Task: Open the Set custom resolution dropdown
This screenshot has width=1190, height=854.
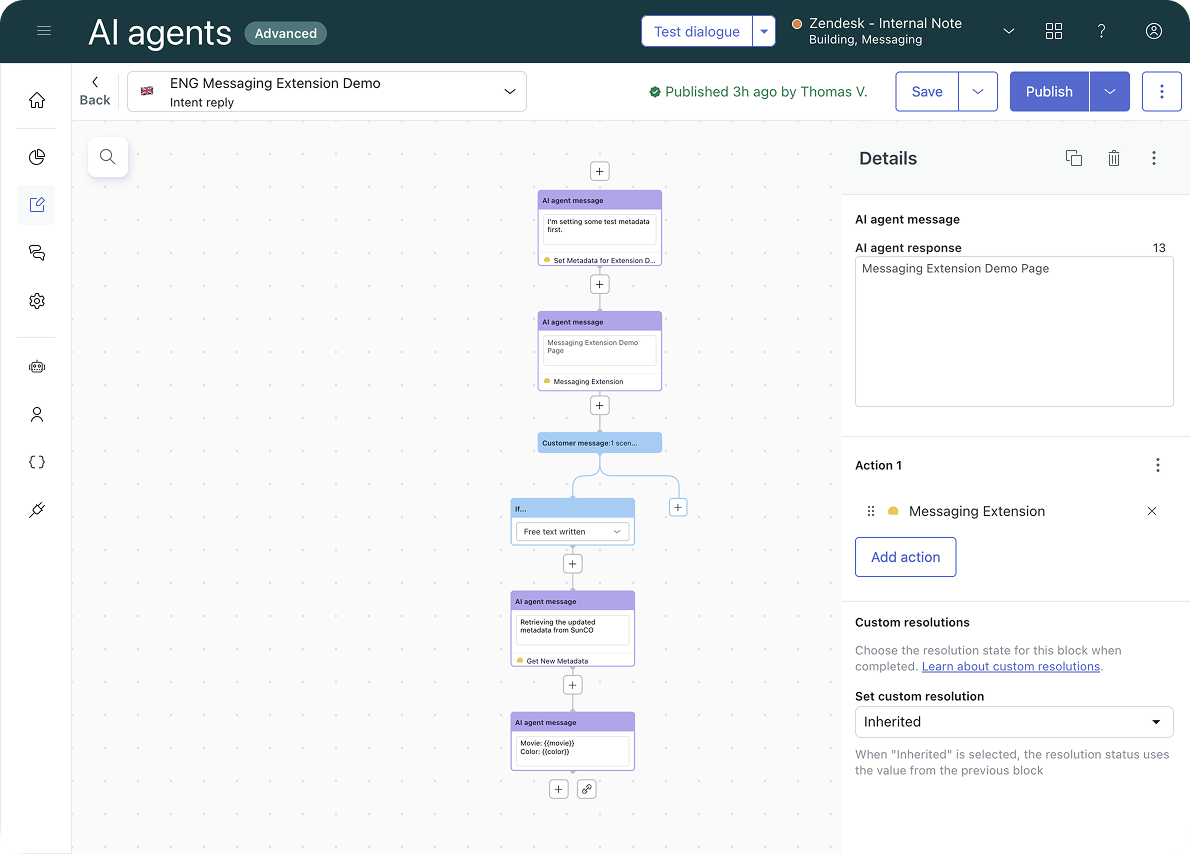Action: [1013, 722]
